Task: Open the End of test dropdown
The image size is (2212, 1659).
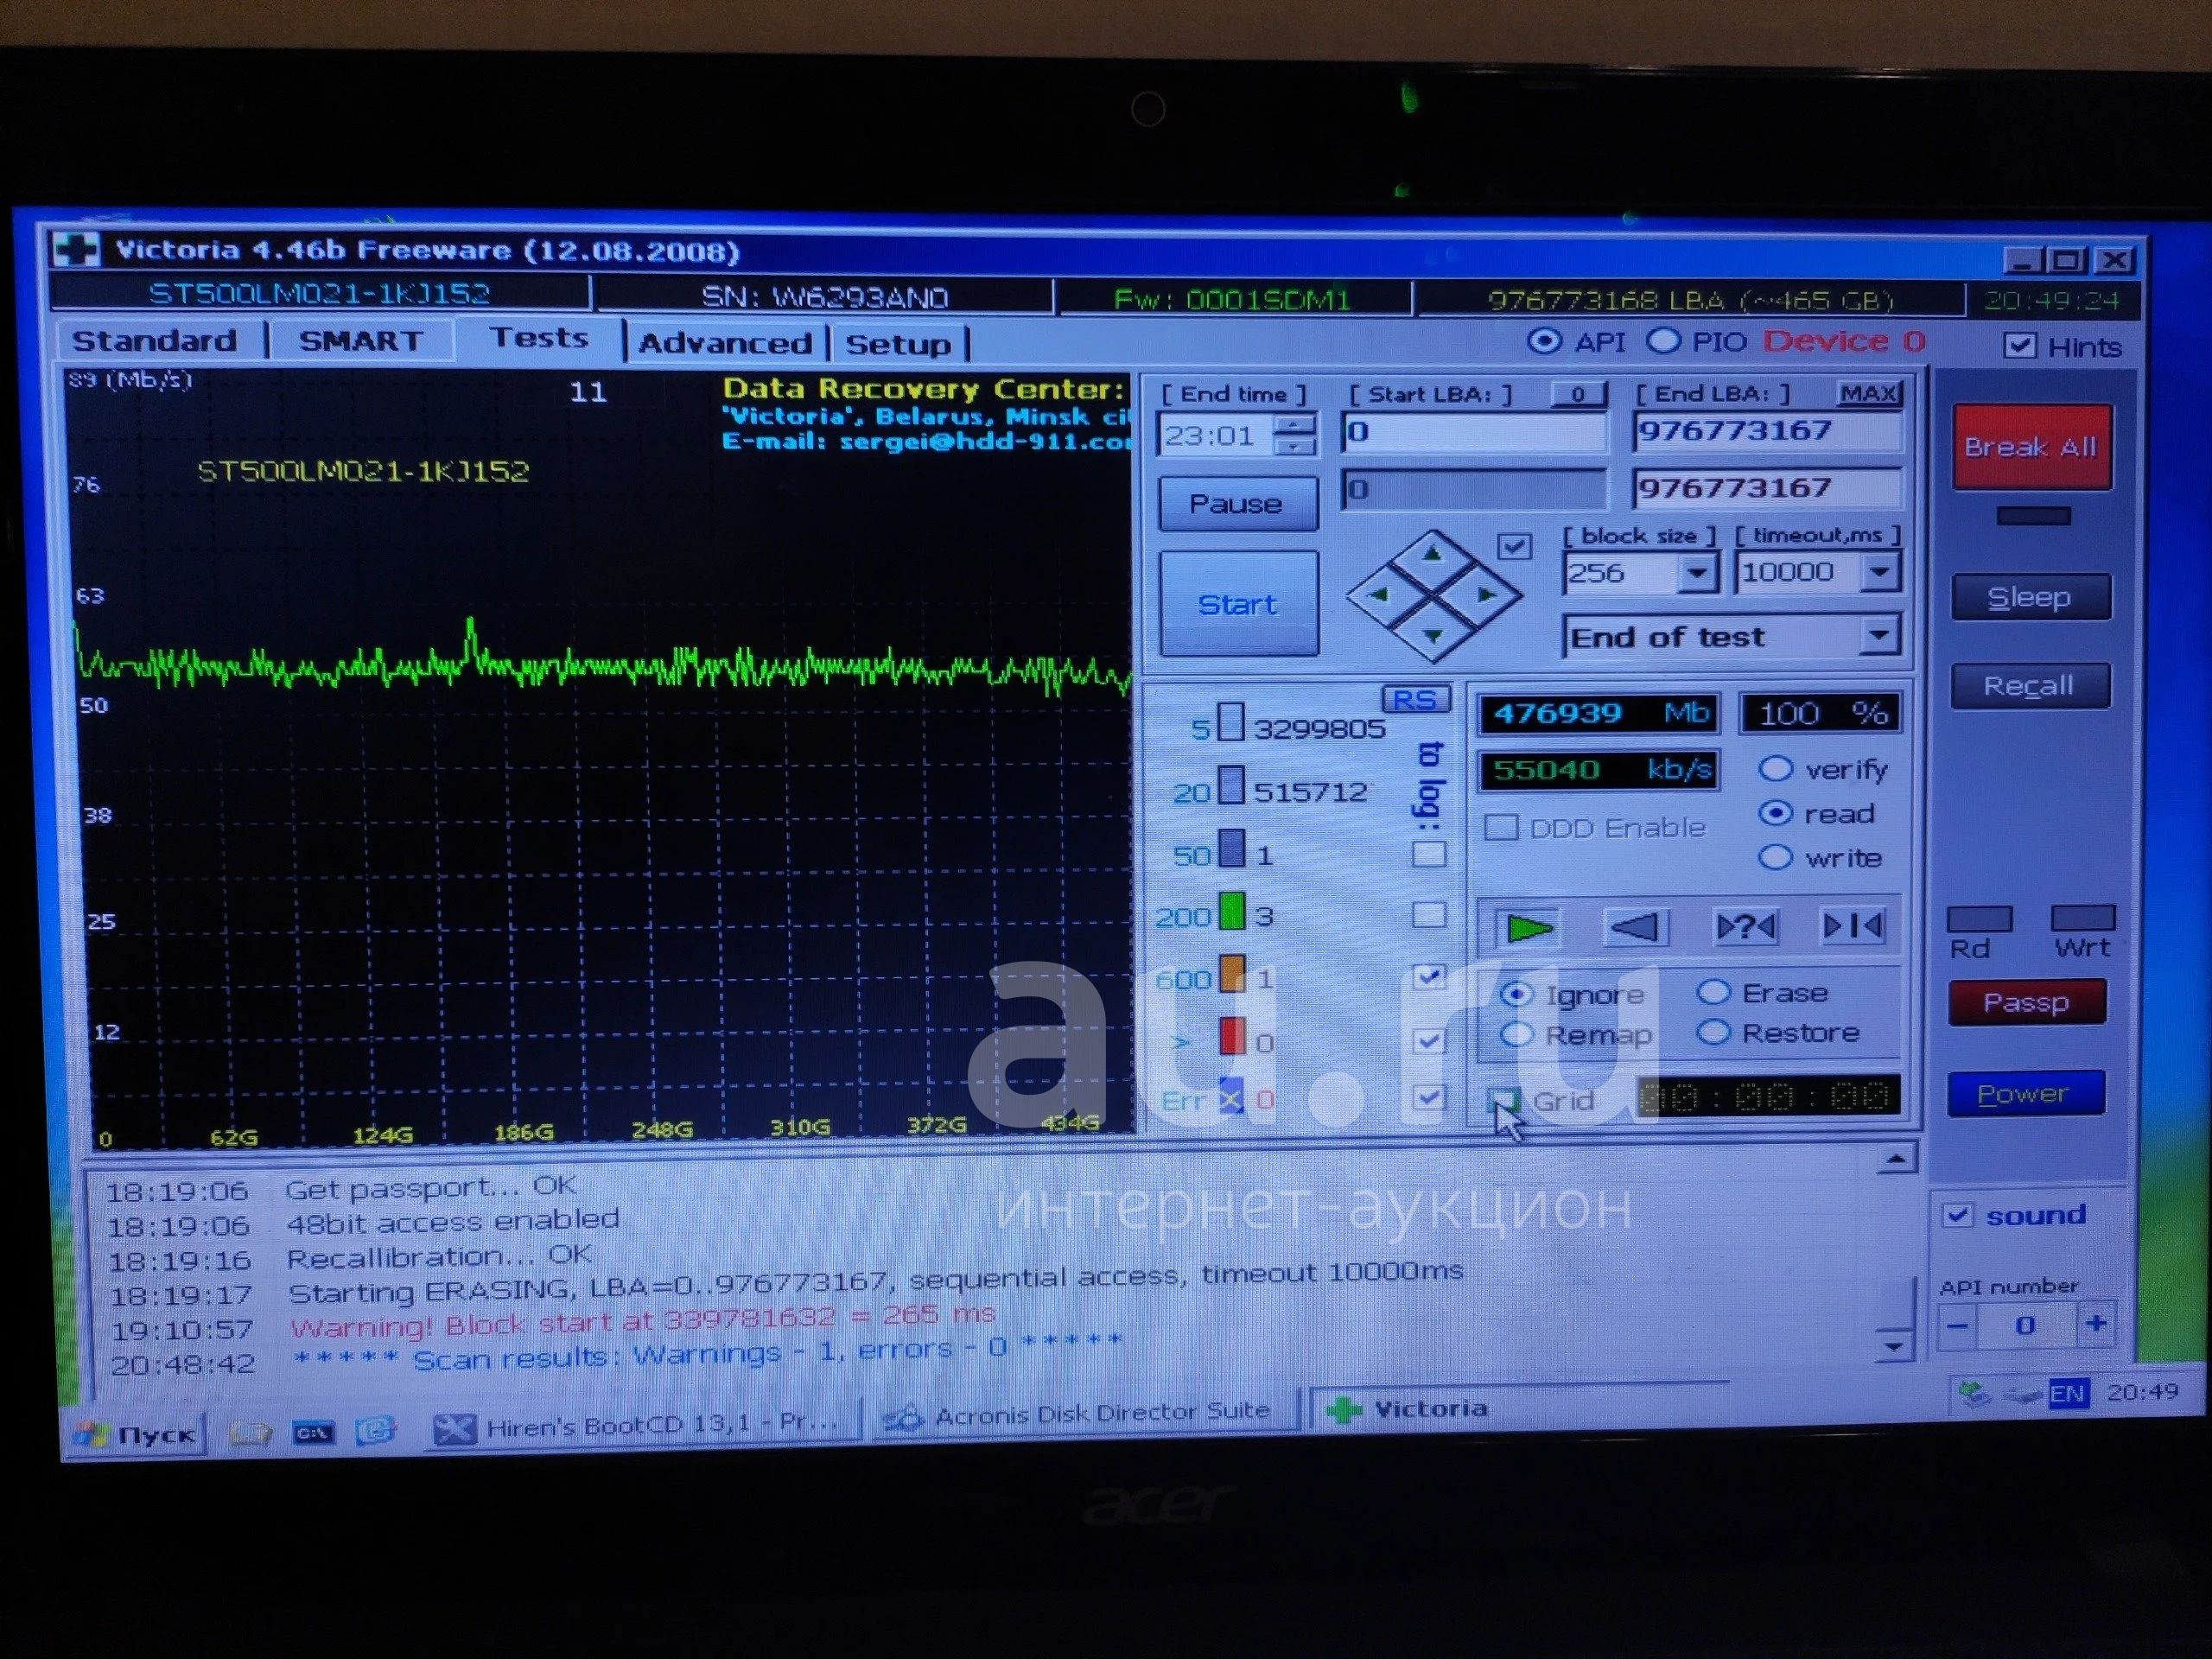Action: point(1880,635)
